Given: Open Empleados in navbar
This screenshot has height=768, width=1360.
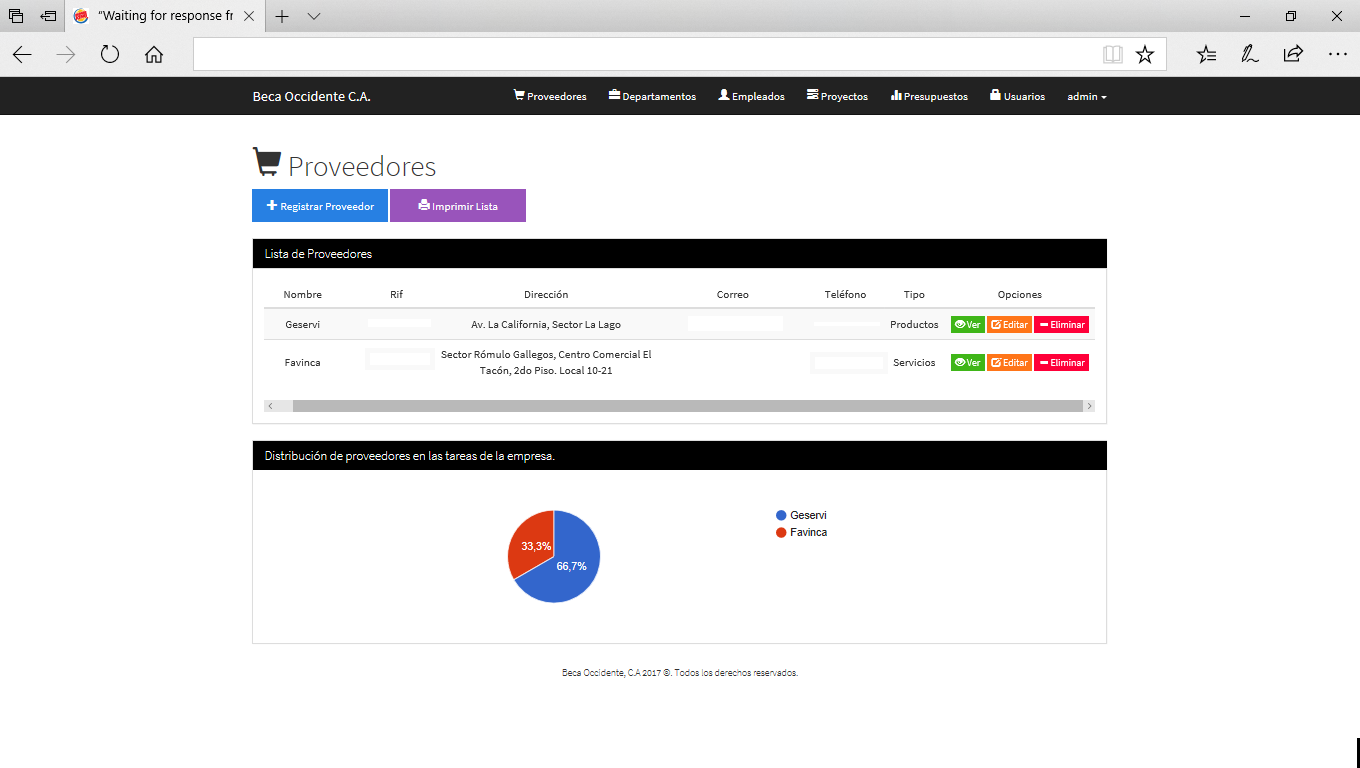Looking at the screenshot, I should [751, 96].
